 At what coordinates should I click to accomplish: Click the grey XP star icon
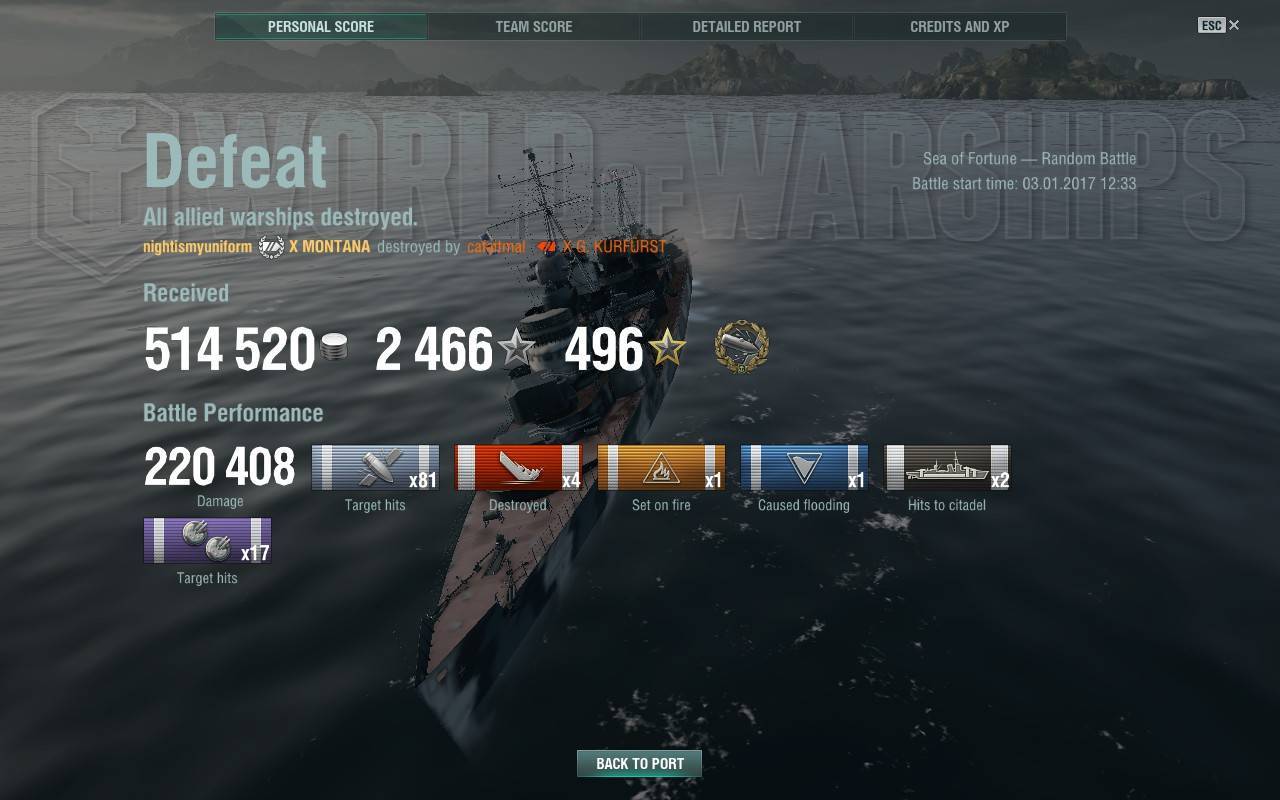(x=517, y=348)
